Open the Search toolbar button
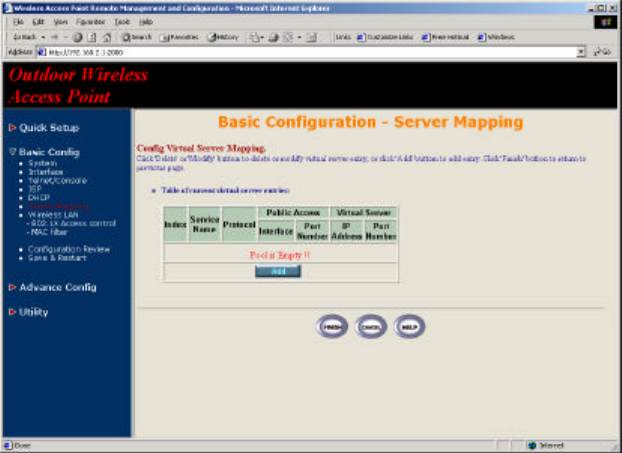This screenshot has width=622, height=453. point(137,37)
